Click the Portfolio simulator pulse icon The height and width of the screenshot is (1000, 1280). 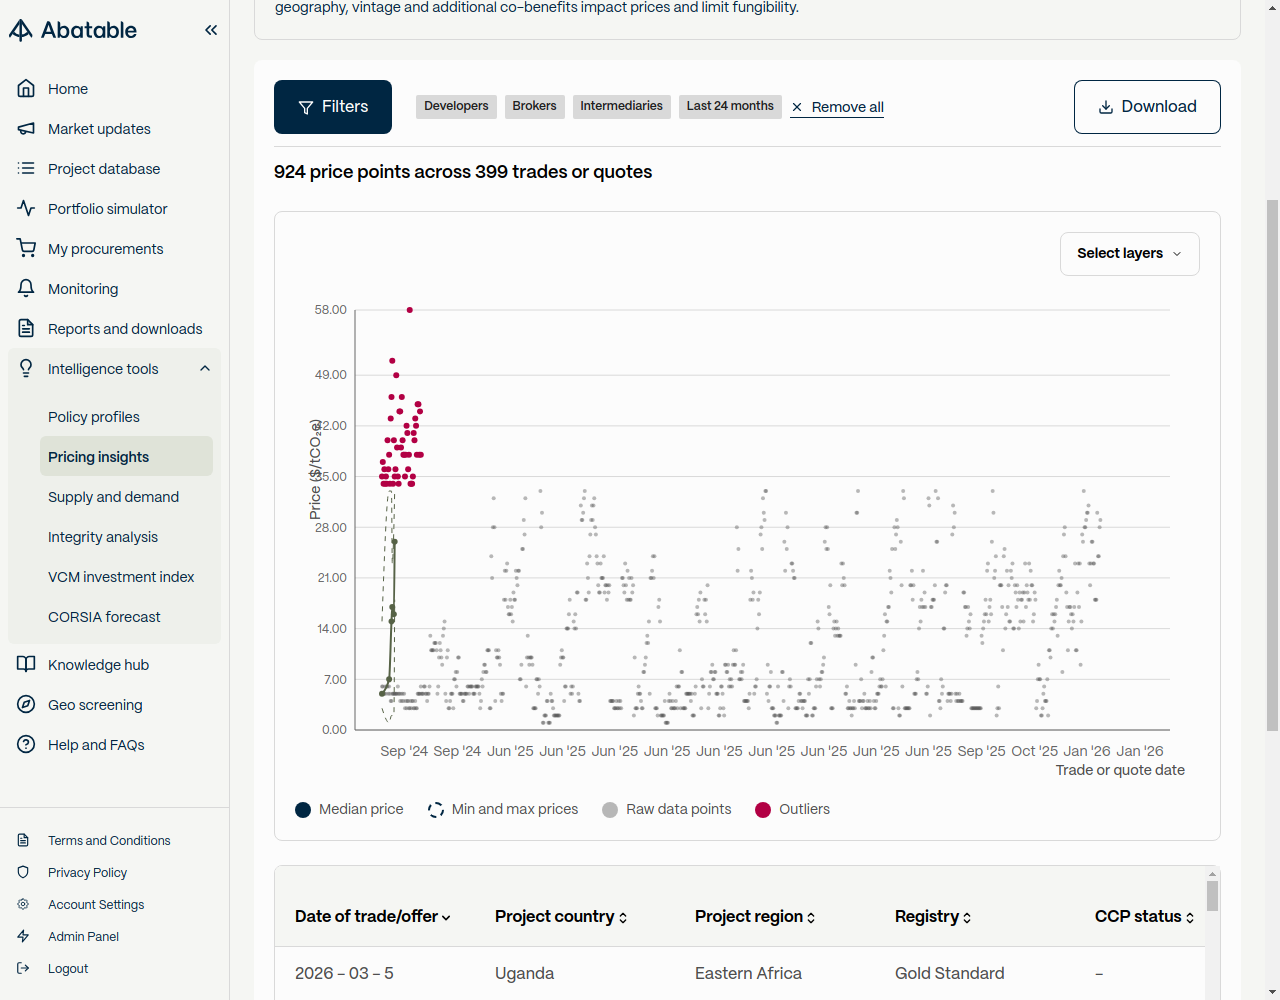click(26, 209)
